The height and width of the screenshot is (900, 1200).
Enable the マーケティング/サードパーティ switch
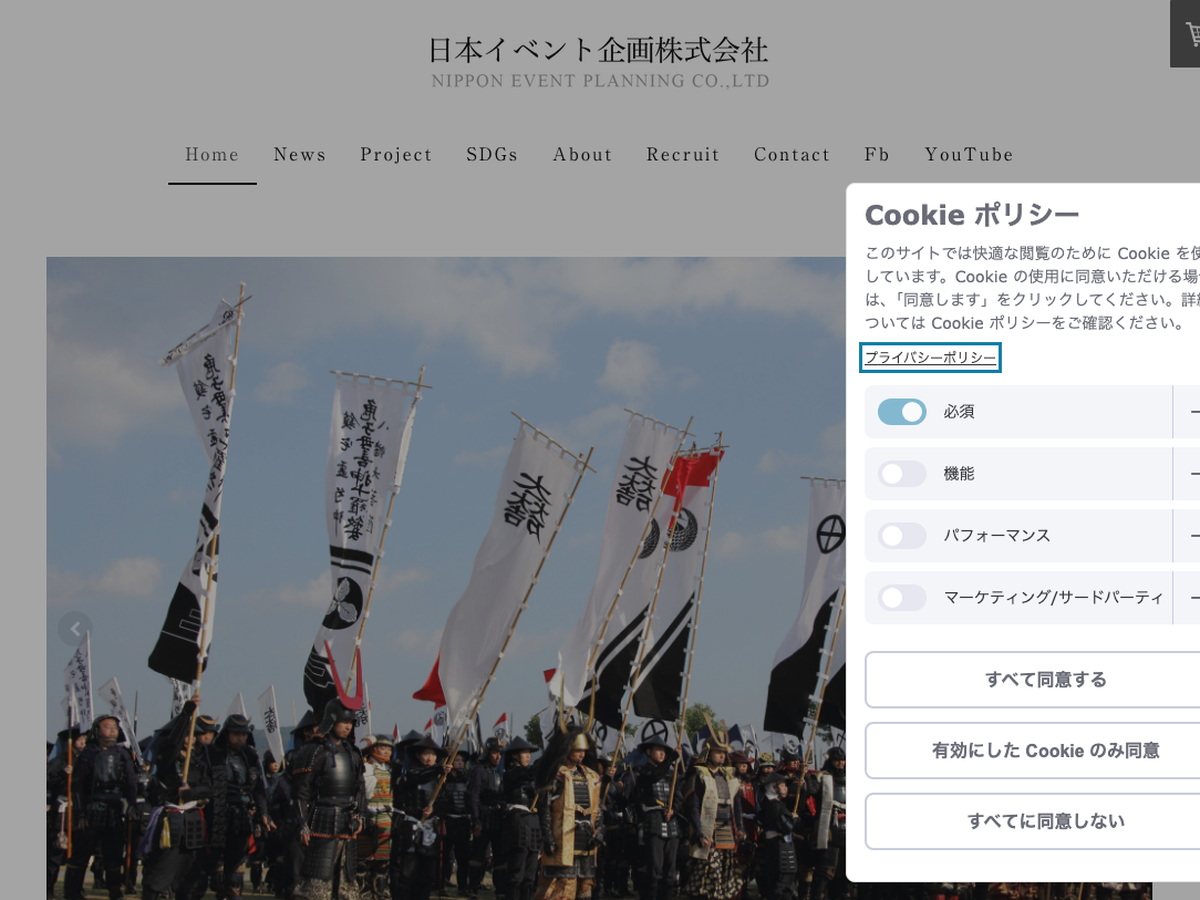click(x=902, y=598)
